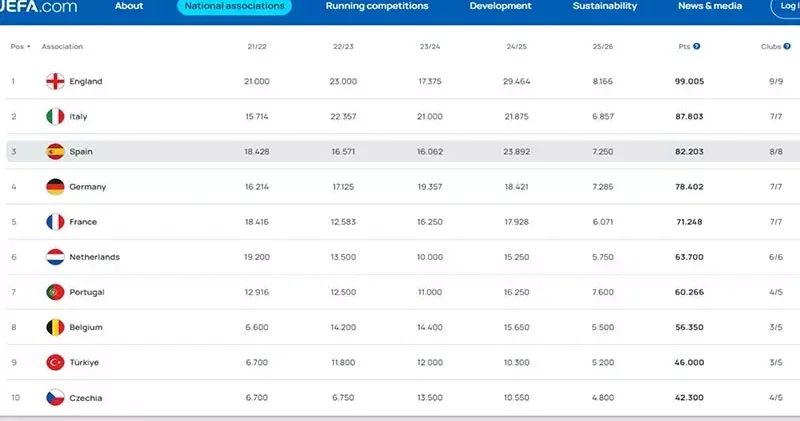Image resolution: width=800 pixels, height=421 pixels.
Task: Click the Spain flag icon
Action: point(56,152)
